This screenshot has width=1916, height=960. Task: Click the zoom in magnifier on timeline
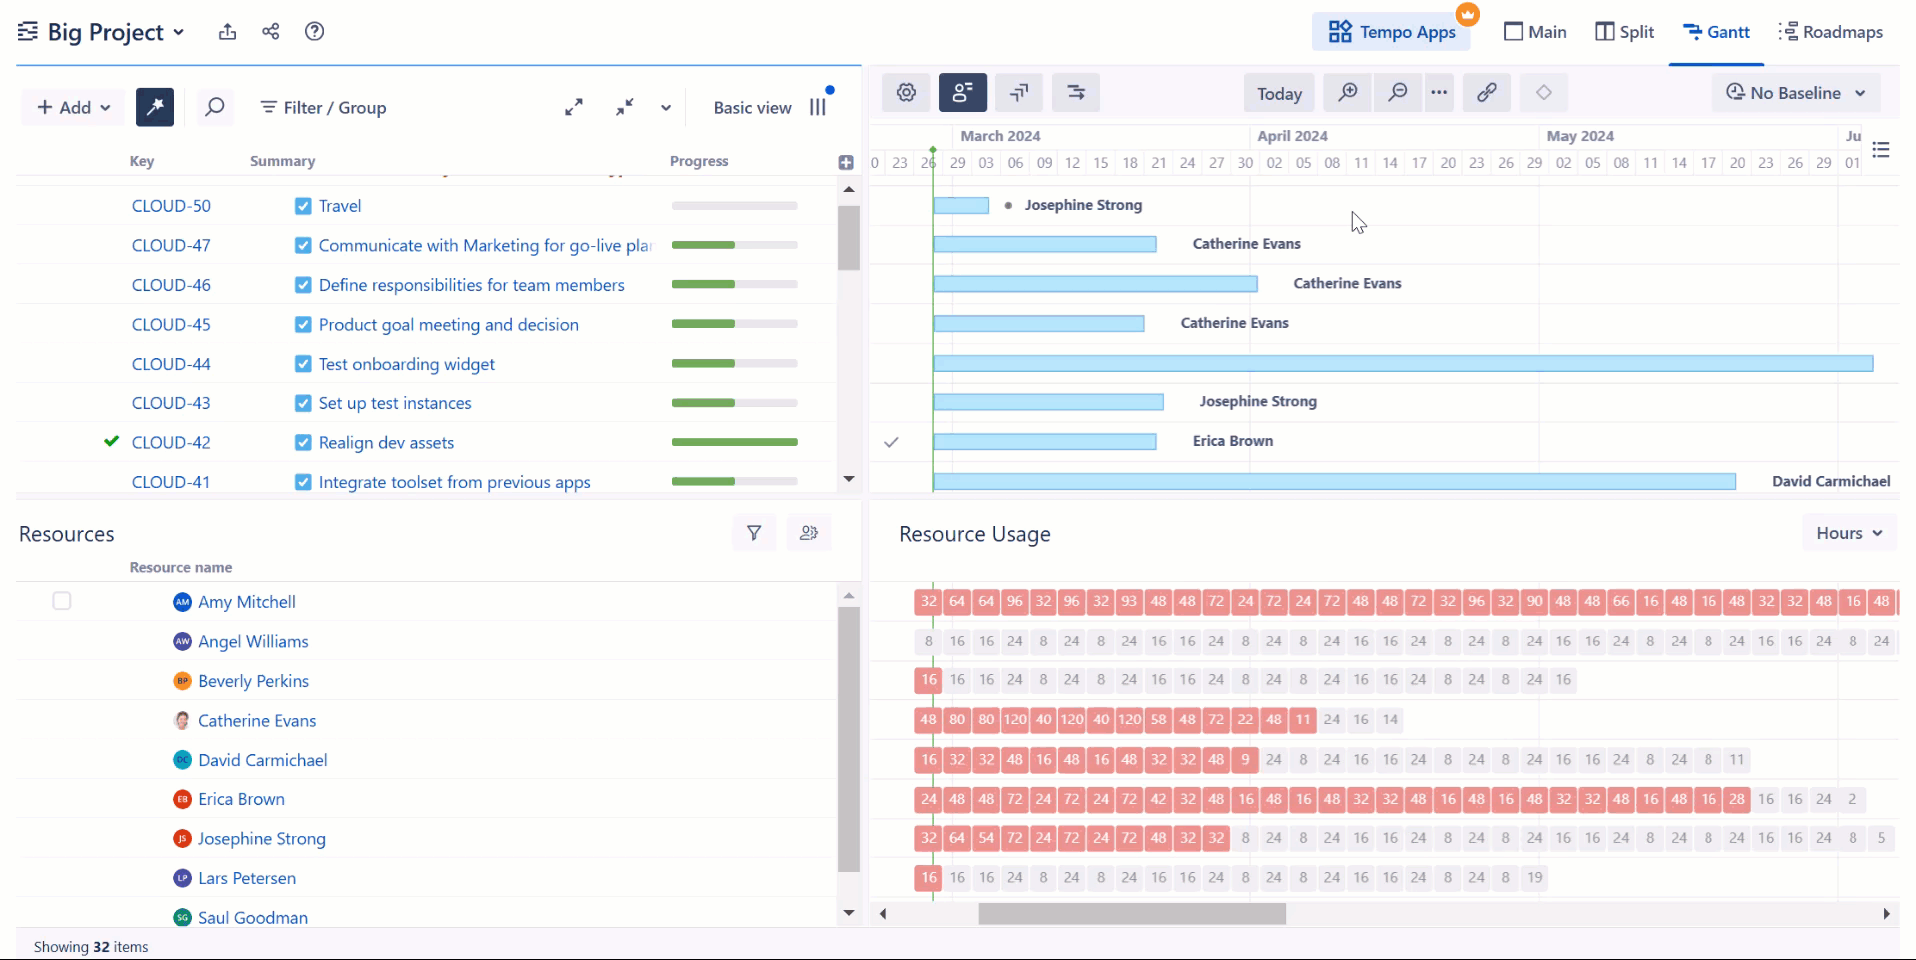click(x=1347, y=93)
